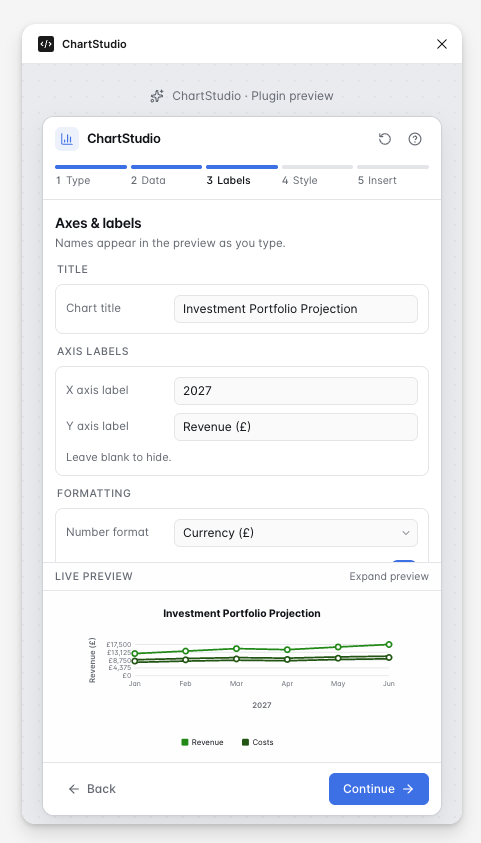
Task: Click the Revenue legend swatch
Action: 185,742
